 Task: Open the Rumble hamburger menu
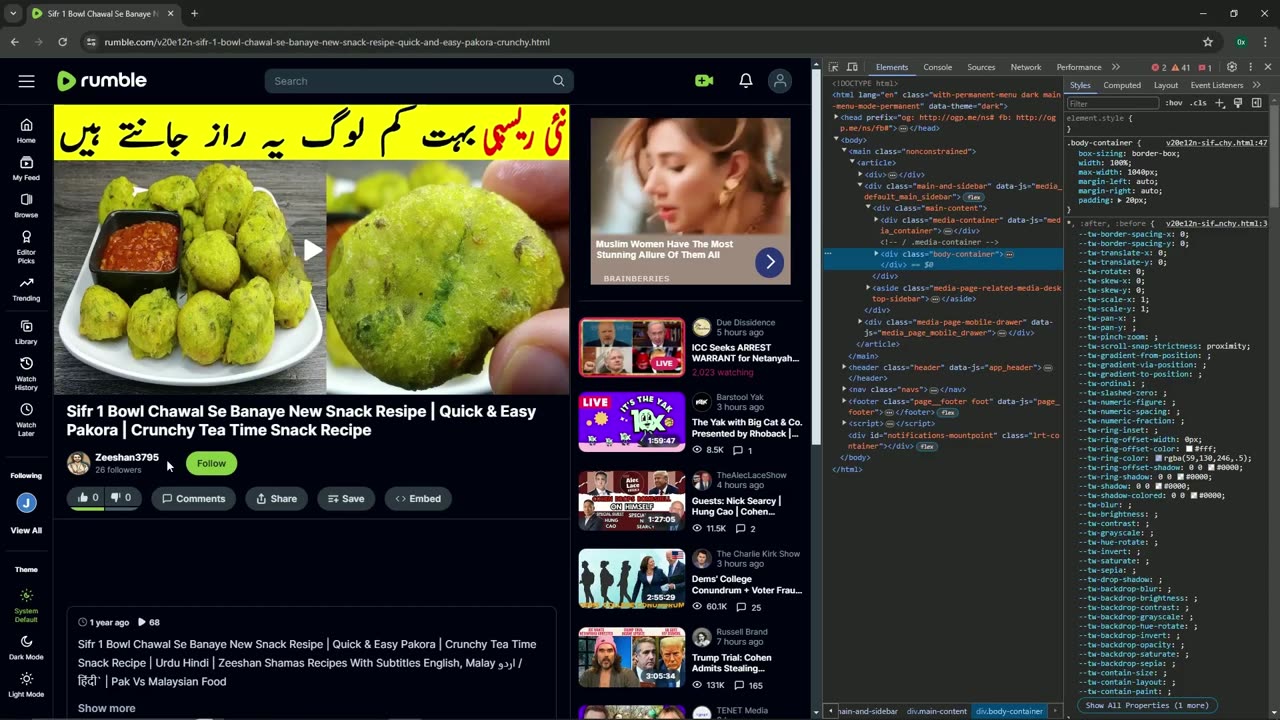pyautogui.click(x=26, y=81)
